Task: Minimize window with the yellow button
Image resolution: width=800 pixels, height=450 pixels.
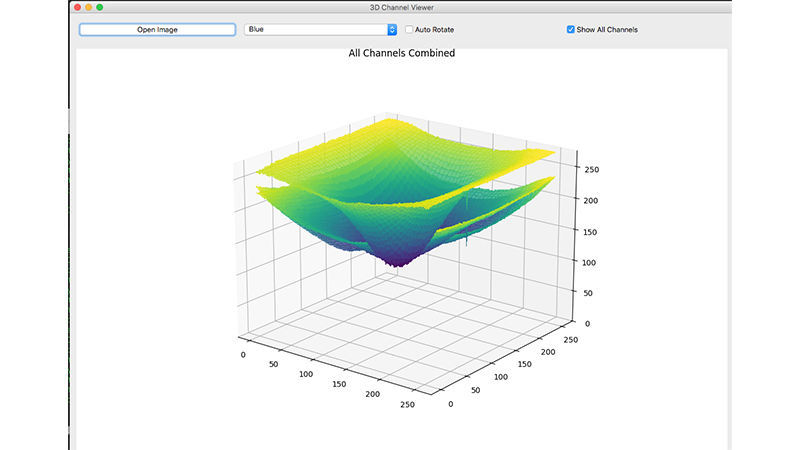Action: click(89, 7)
